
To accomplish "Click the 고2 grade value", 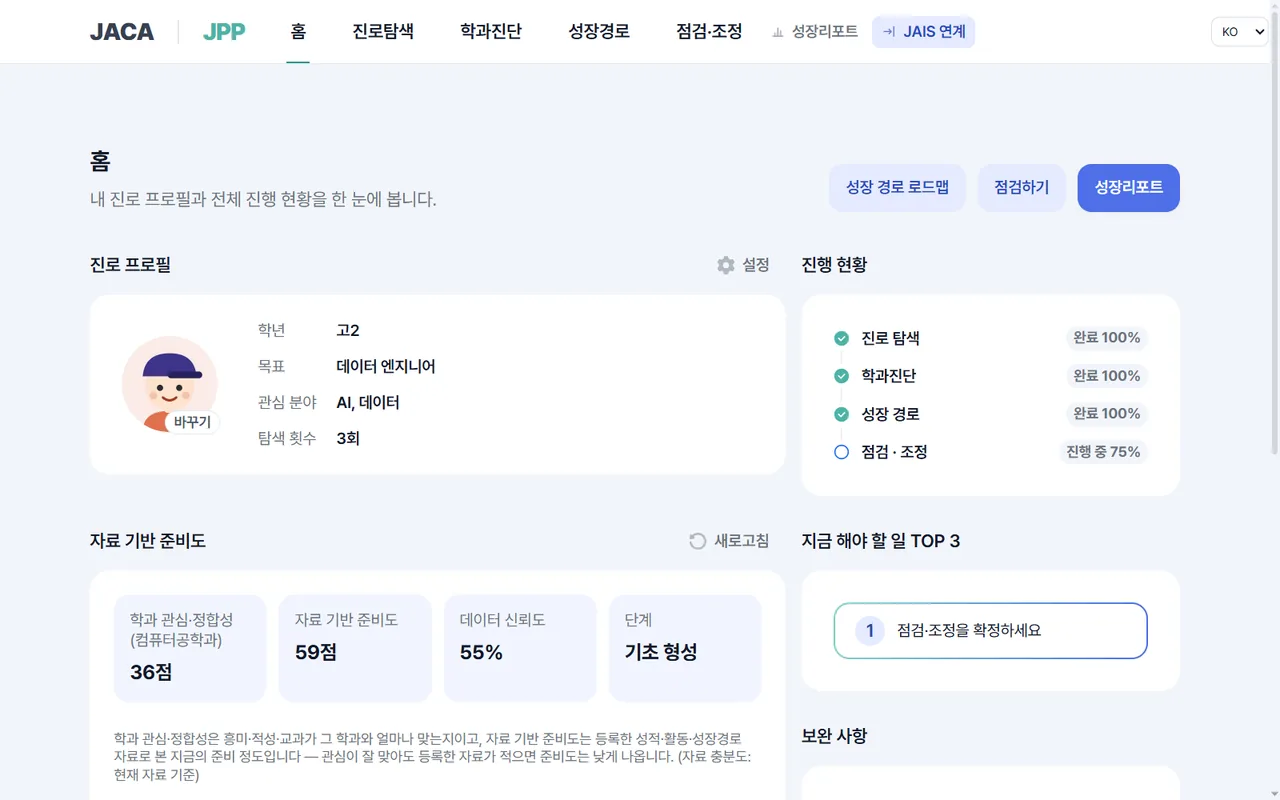I will click(348, 331).
